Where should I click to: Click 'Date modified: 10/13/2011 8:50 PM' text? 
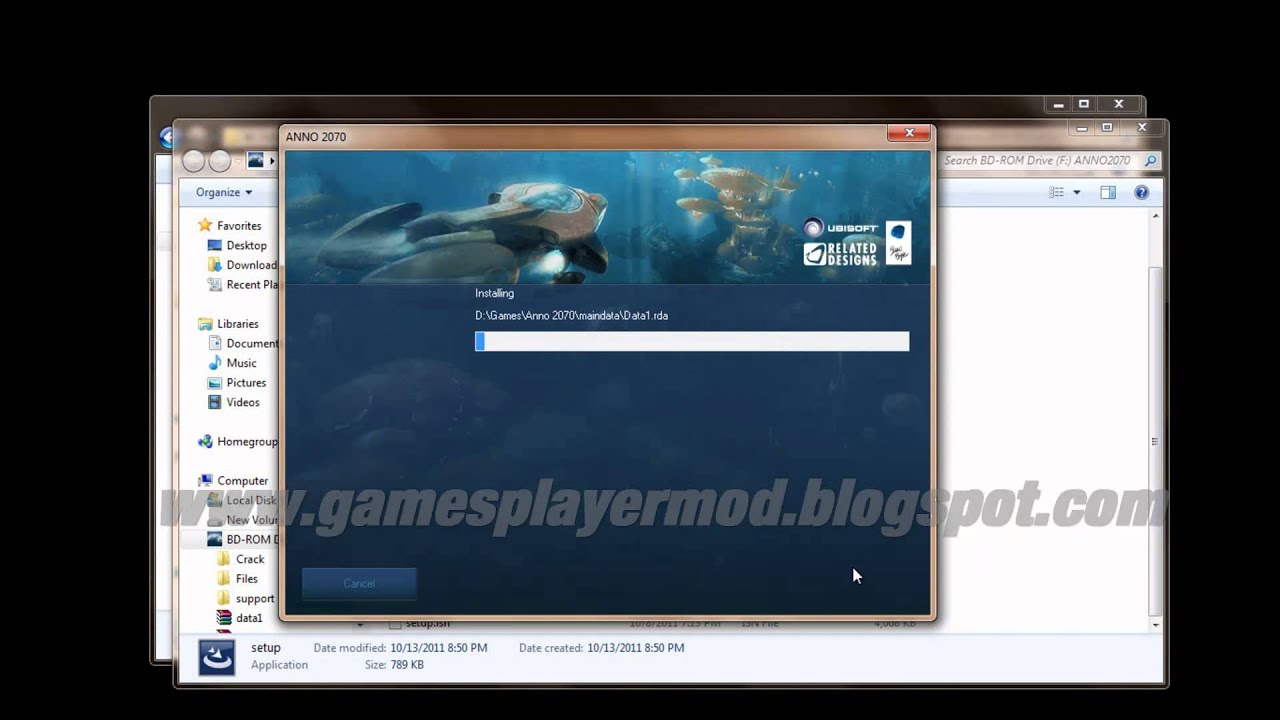(400, 648)
